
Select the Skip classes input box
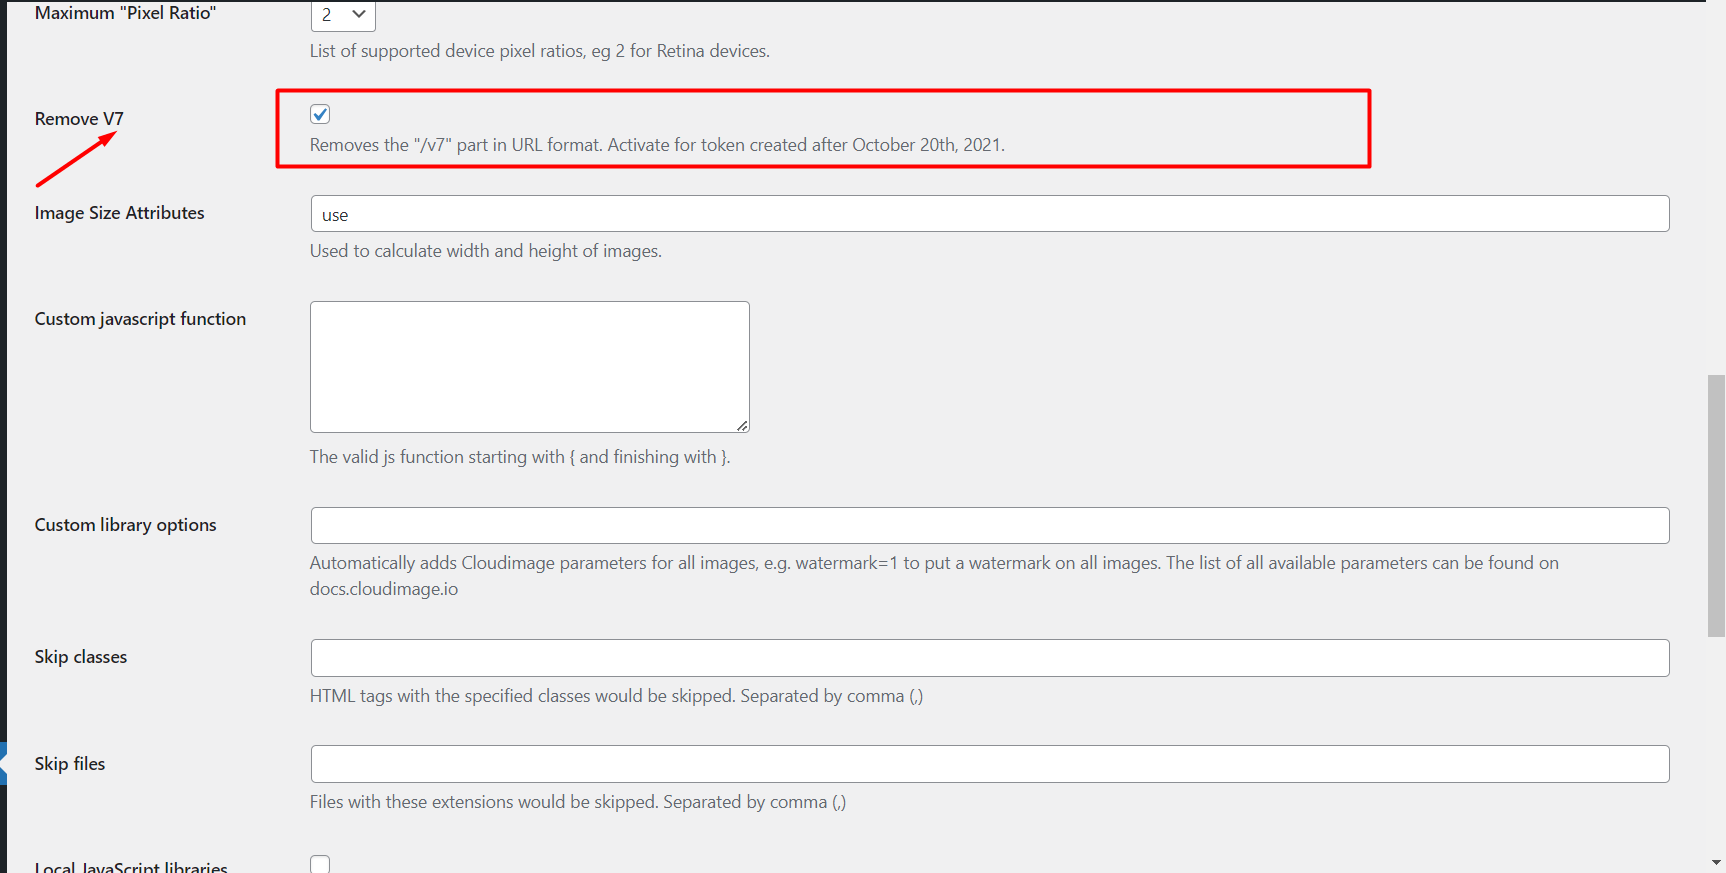(x=989, y=658)
